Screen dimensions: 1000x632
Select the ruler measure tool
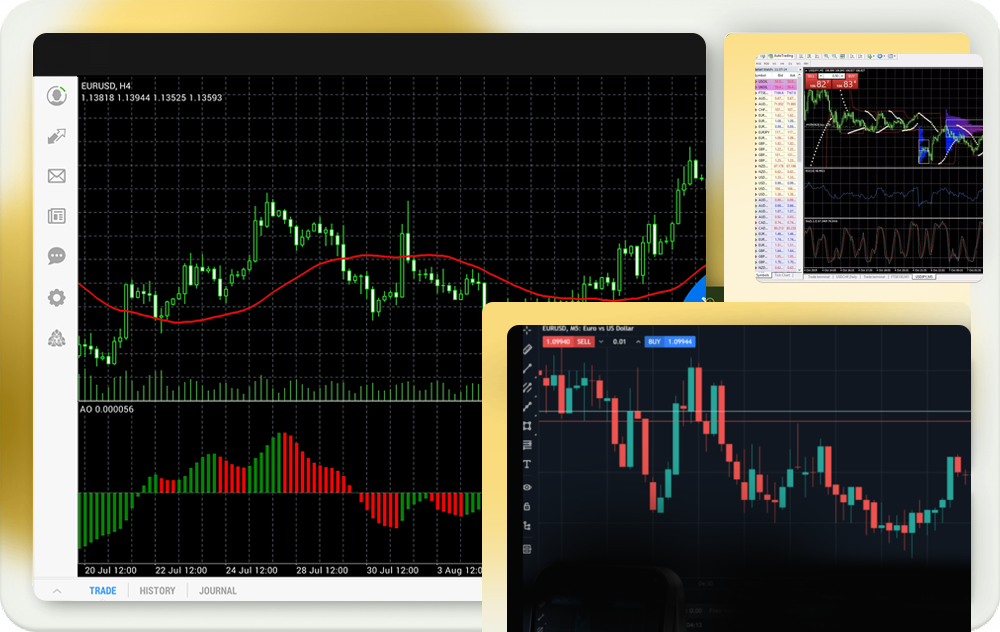(x=527, y=349)
